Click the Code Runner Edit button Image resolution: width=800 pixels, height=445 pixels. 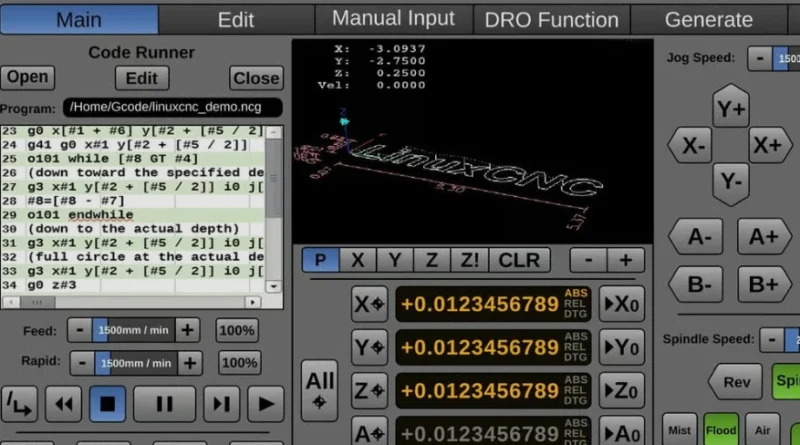(141, 78)
